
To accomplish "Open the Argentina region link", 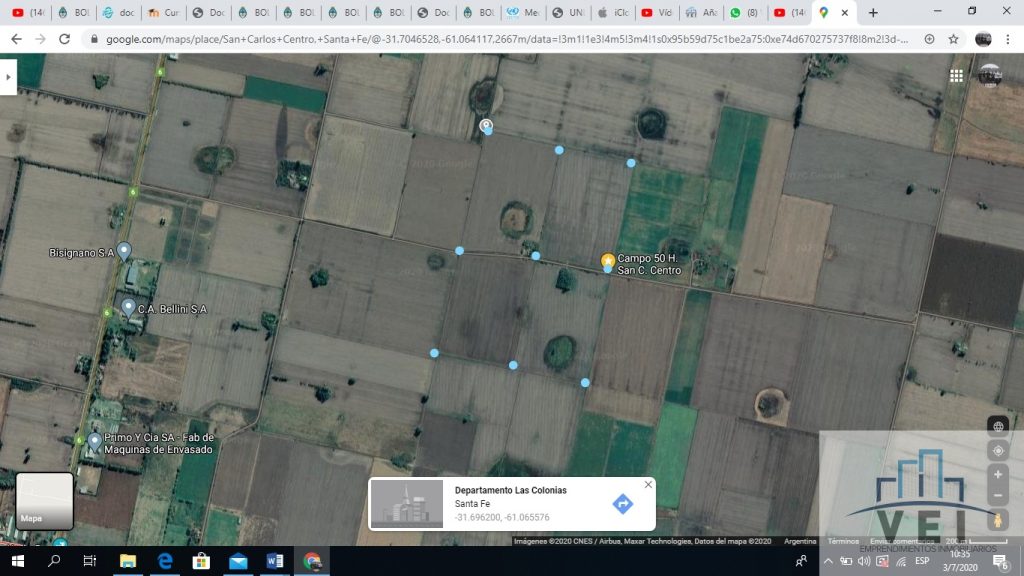I will (800, 541).
